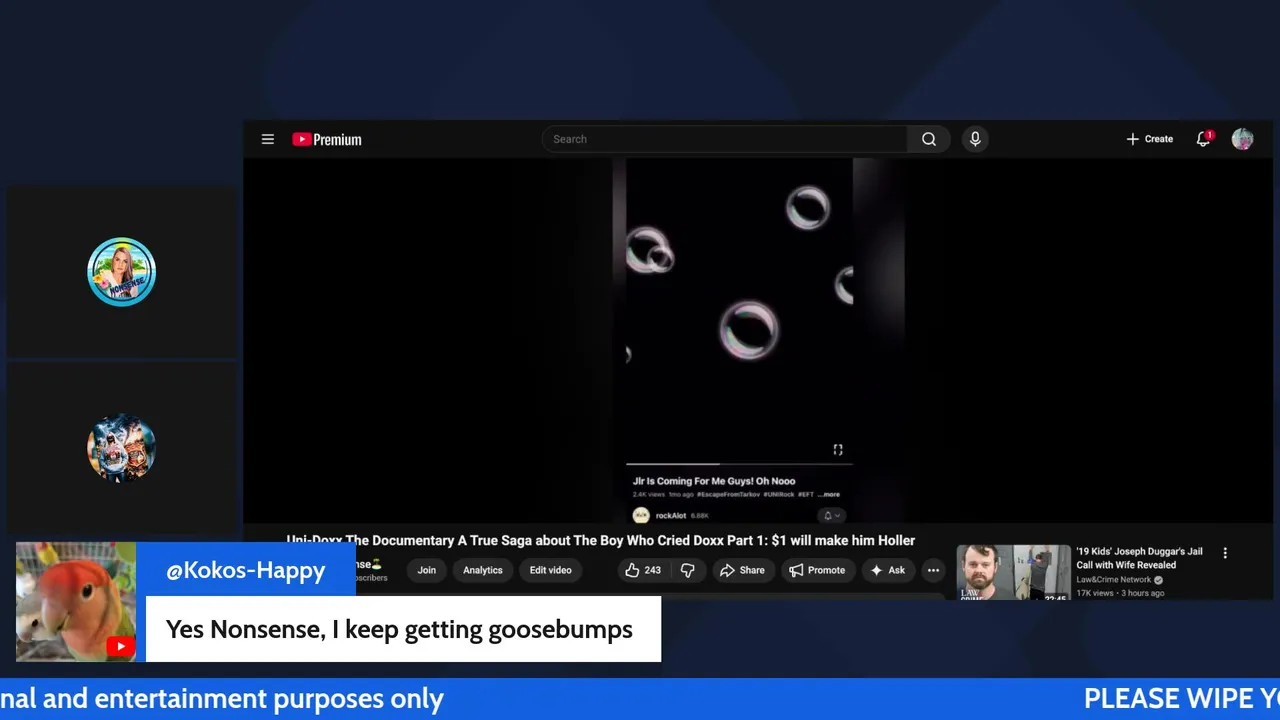Click the lower circular guest avatar
This screenshot has height=720, width=1280.
point(121,448)
